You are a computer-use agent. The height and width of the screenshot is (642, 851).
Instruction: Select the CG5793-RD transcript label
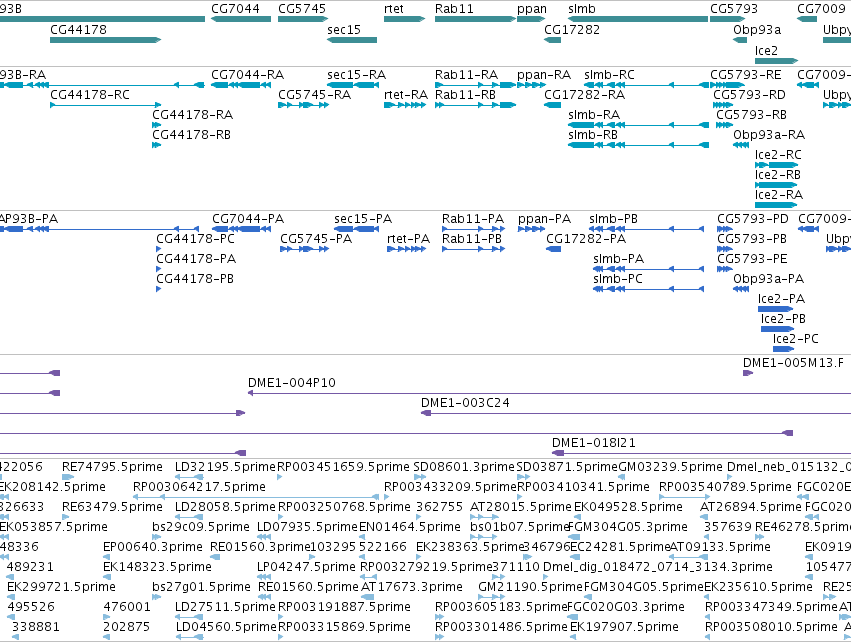[749, 94]
